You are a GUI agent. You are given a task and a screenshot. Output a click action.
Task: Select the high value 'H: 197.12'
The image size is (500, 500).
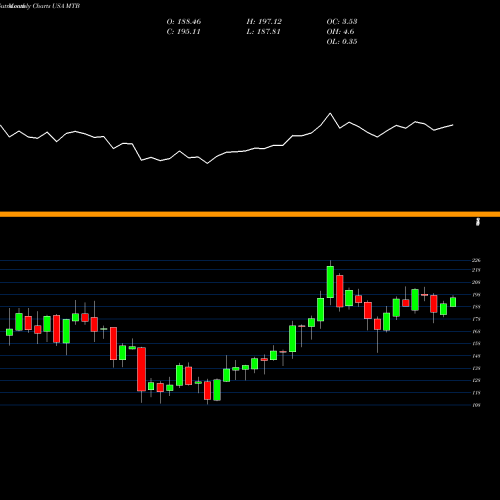(x=264, y=22)
